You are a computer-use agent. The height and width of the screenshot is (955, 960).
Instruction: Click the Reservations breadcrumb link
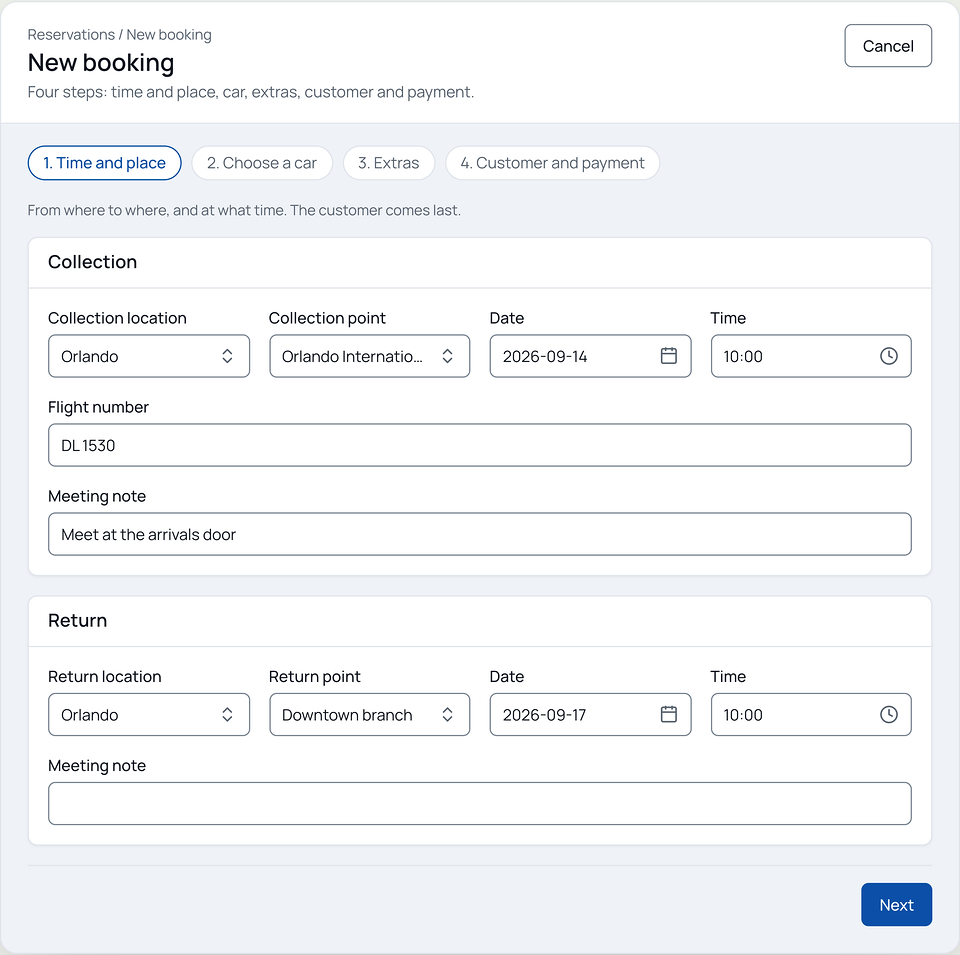pyautogui.click(x=71, y=35)
